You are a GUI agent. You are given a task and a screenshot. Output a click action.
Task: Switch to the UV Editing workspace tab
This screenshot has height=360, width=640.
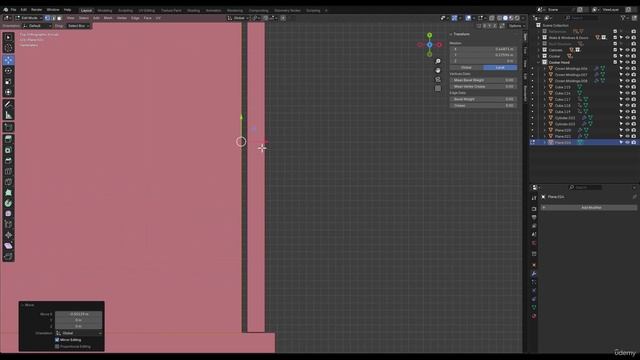tap(147, 10)
